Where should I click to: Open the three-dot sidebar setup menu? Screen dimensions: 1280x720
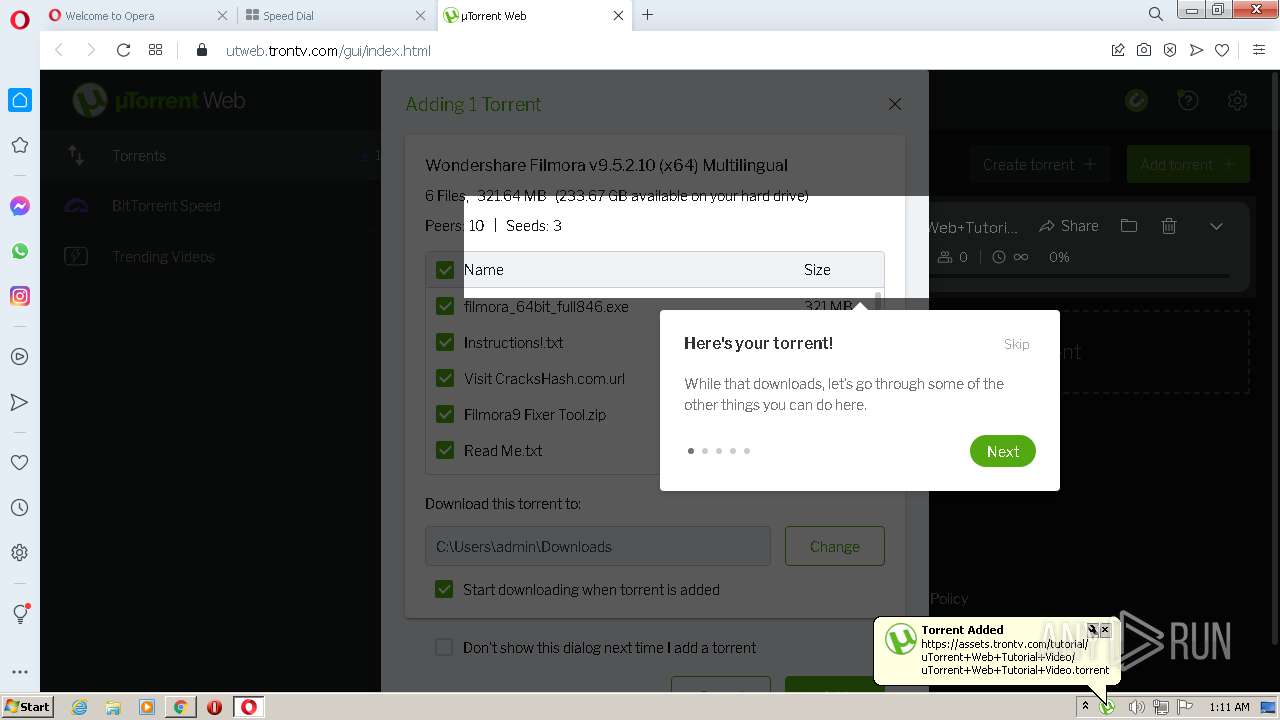pos(19,672)
